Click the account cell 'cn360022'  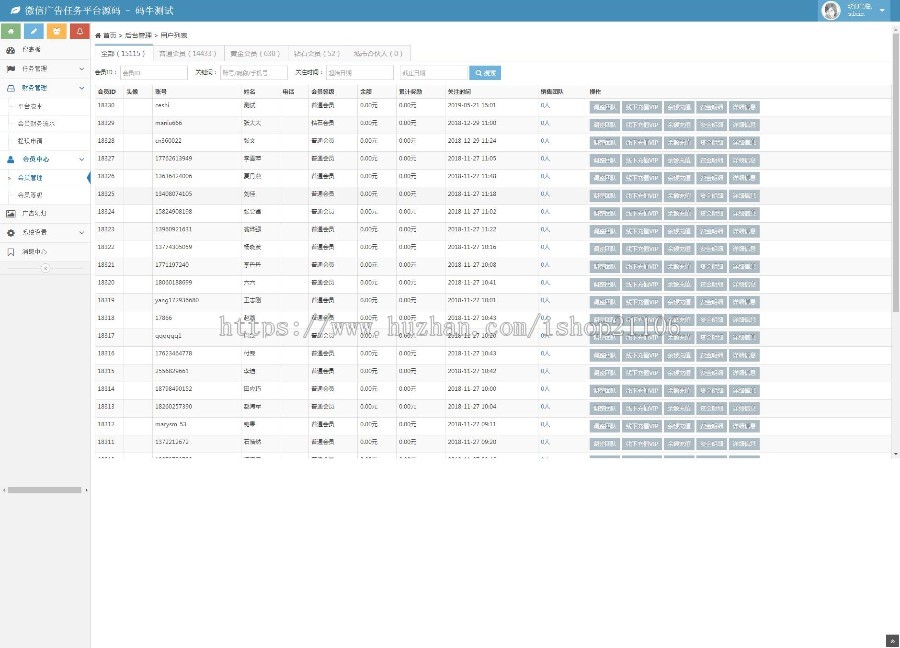click(x=168, y=141)
